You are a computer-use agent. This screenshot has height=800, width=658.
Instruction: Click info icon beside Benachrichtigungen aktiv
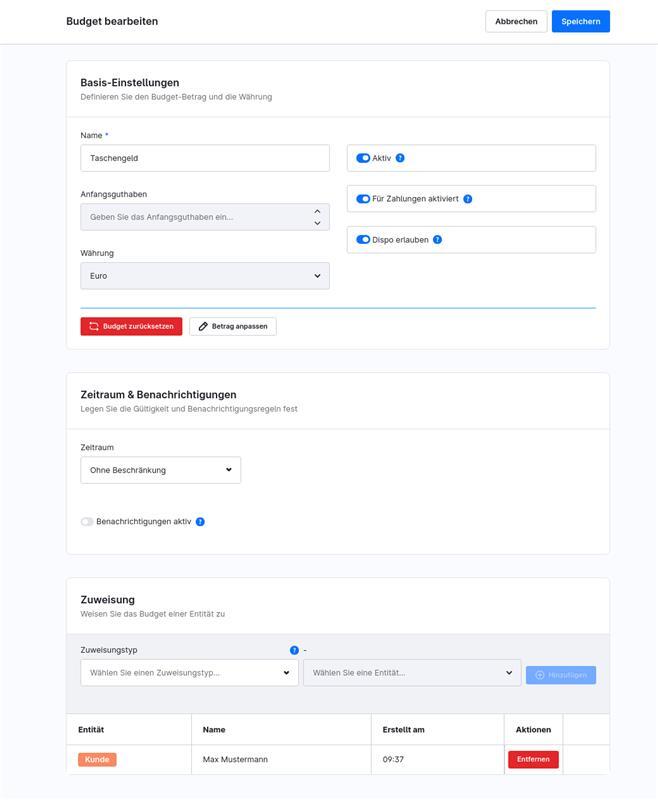pos(200,522)
